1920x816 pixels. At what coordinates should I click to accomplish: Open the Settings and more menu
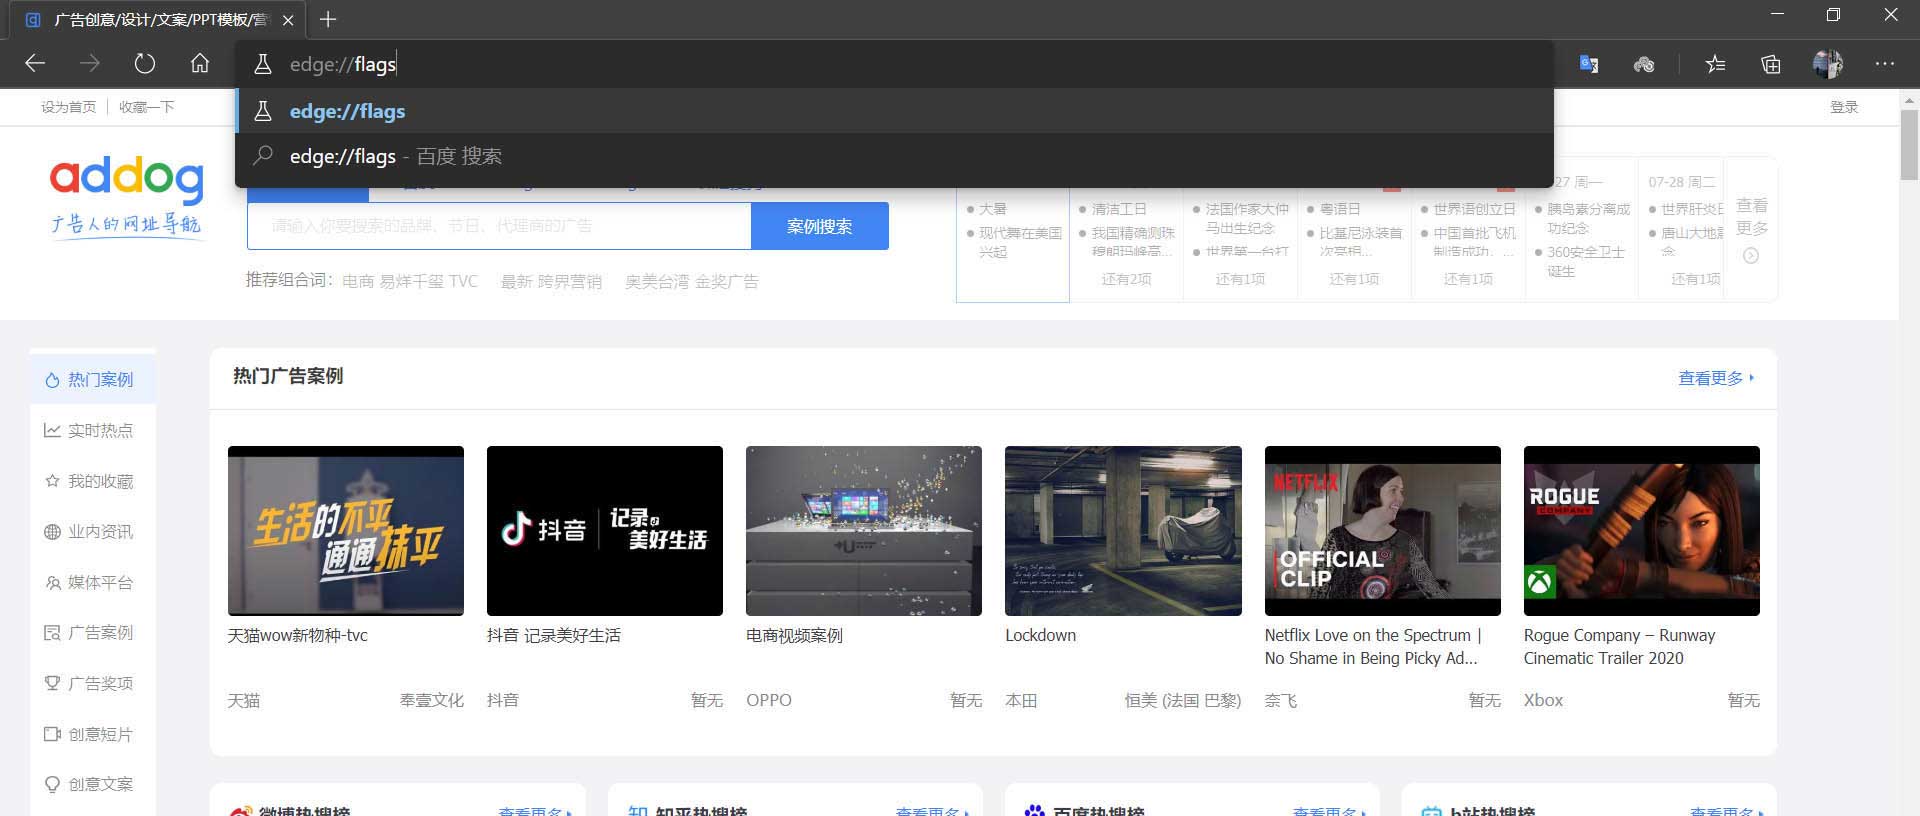coord(1885,64)
